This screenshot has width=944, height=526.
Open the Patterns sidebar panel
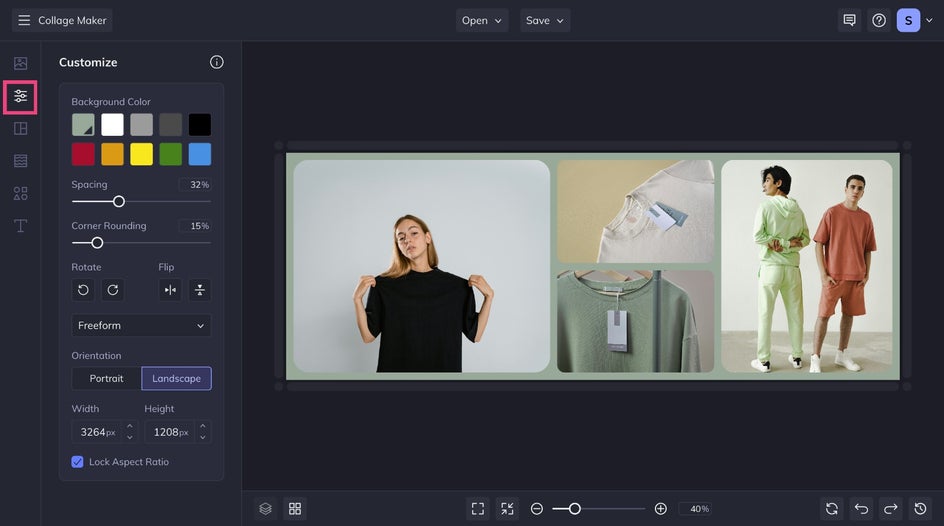tap(20, 161)
